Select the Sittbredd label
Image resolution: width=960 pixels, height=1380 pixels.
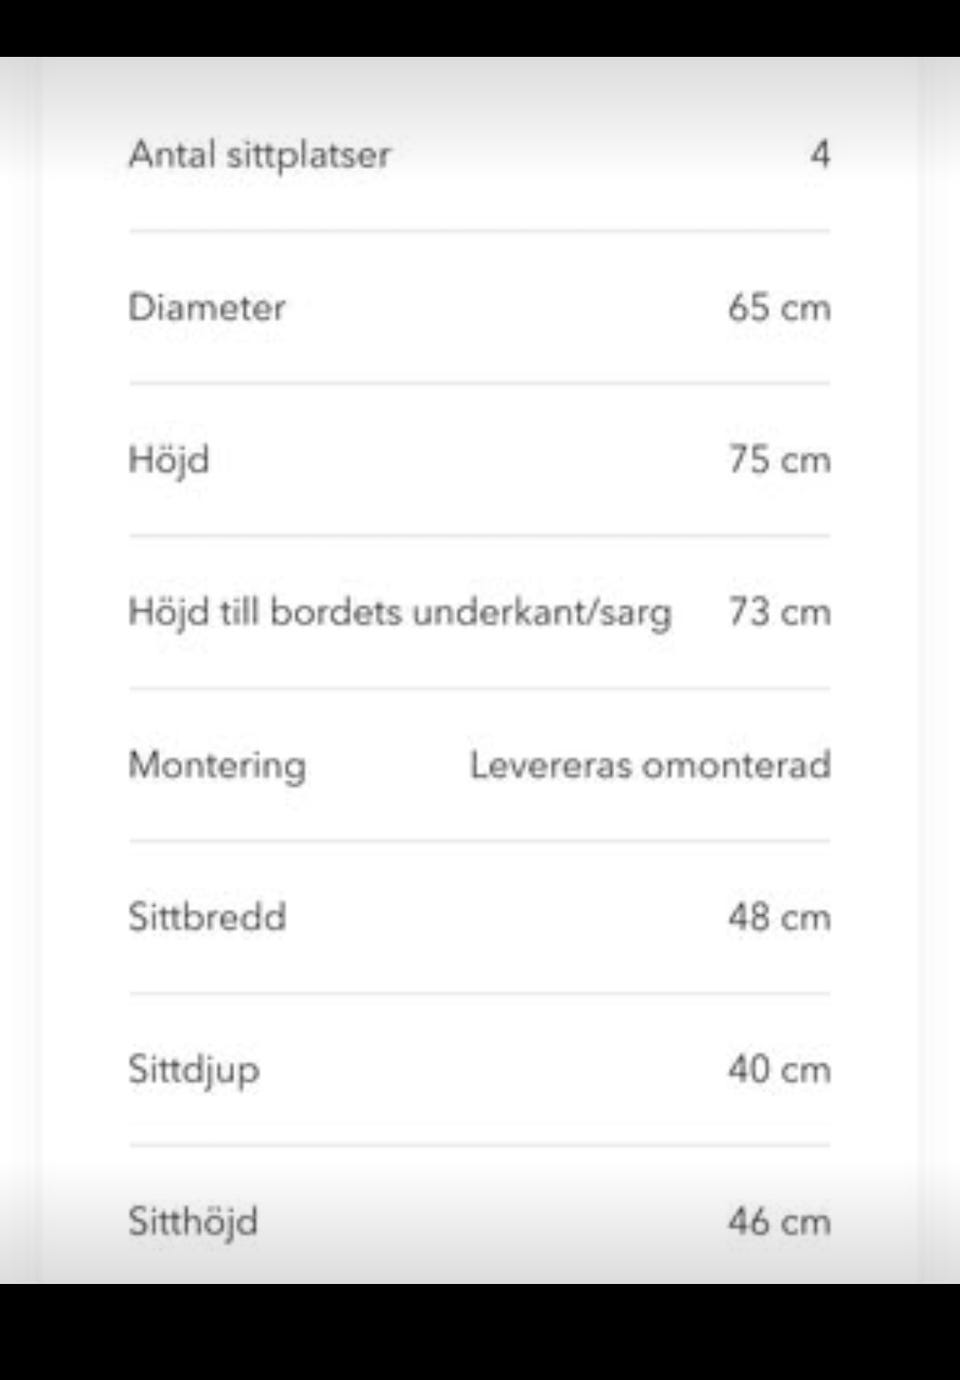click(x=207, y=917)
